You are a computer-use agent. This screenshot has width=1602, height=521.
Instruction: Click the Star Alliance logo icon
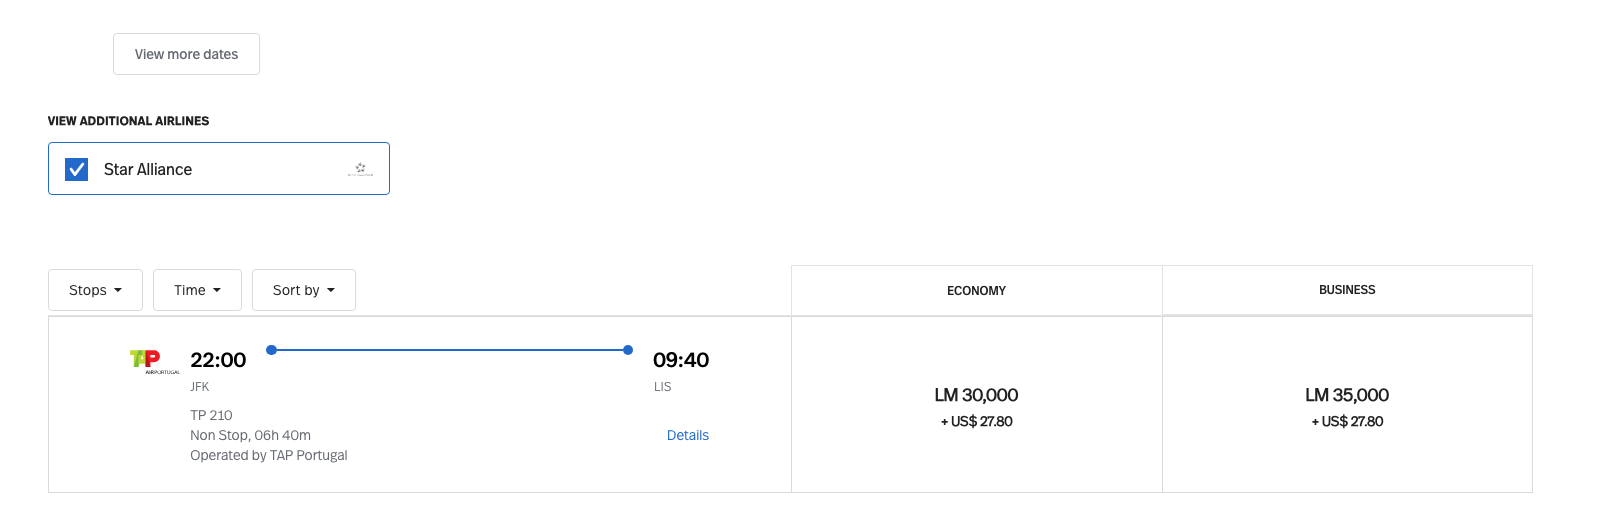click(x=360, y=169)
